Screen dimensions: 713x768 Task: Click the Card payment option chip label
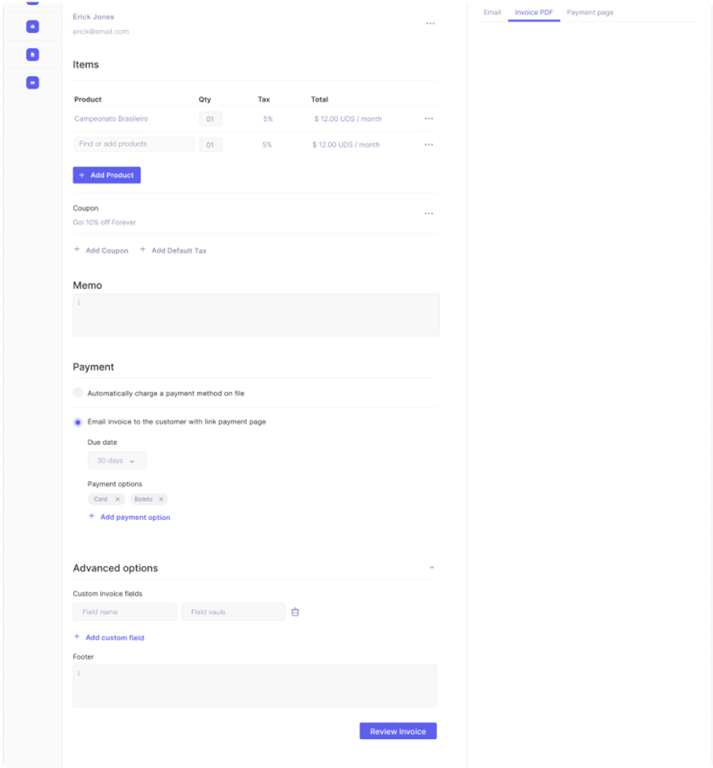[x=100, y=499]
